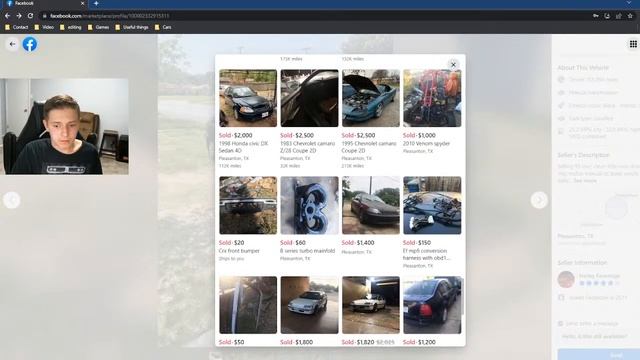Open the Useful things bookmarks folder
Screen dimensions: 640x360
[132, 27]
